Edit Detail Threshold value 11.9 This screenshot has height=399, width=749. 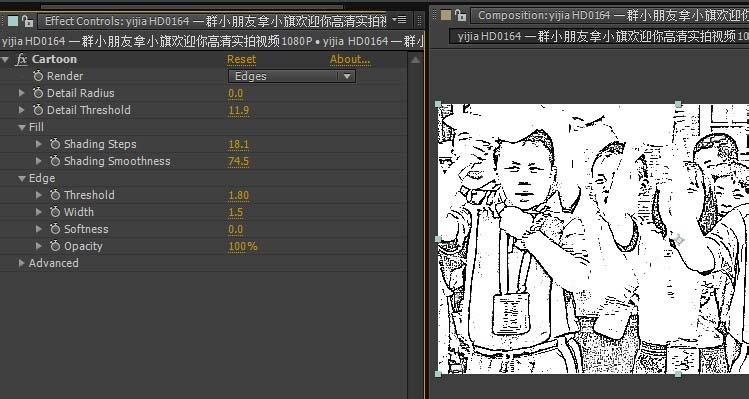[238, 110]
